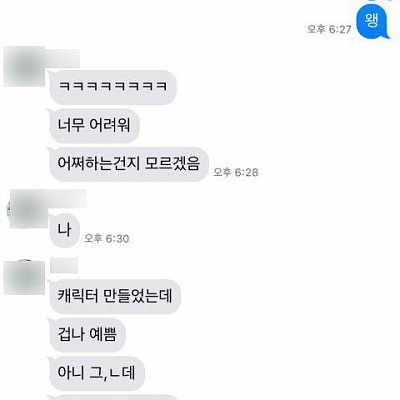Click the '오후 6:27' timestamp
The width and height of the screenshot is (400, 400).
click(x=329, y=29)
